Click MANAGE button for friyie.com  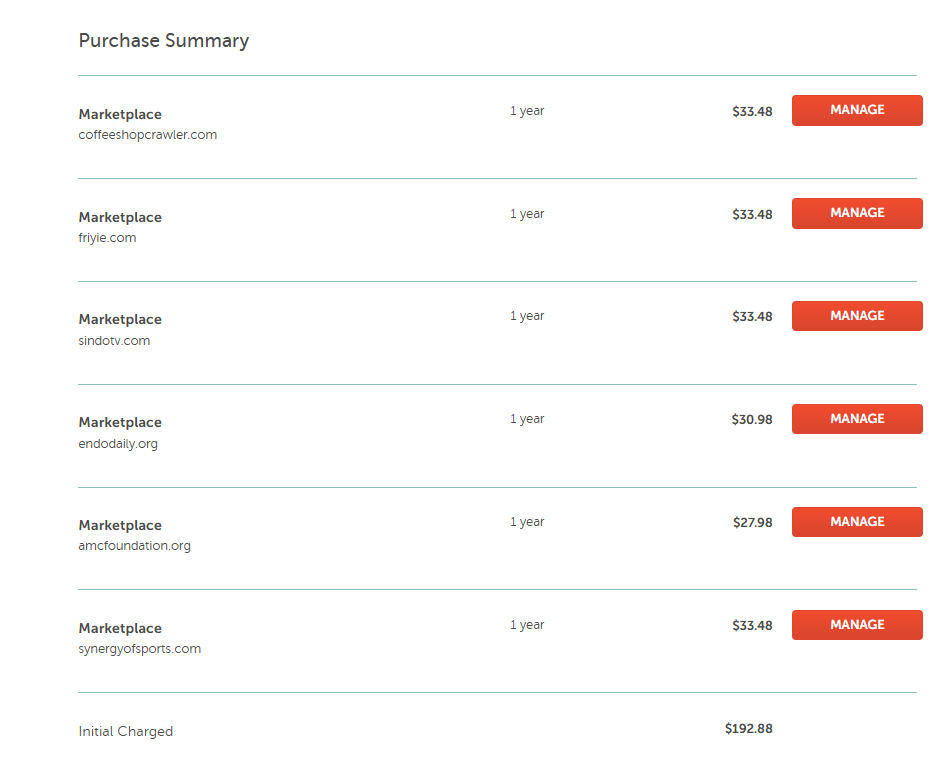[x=857, y=213]
